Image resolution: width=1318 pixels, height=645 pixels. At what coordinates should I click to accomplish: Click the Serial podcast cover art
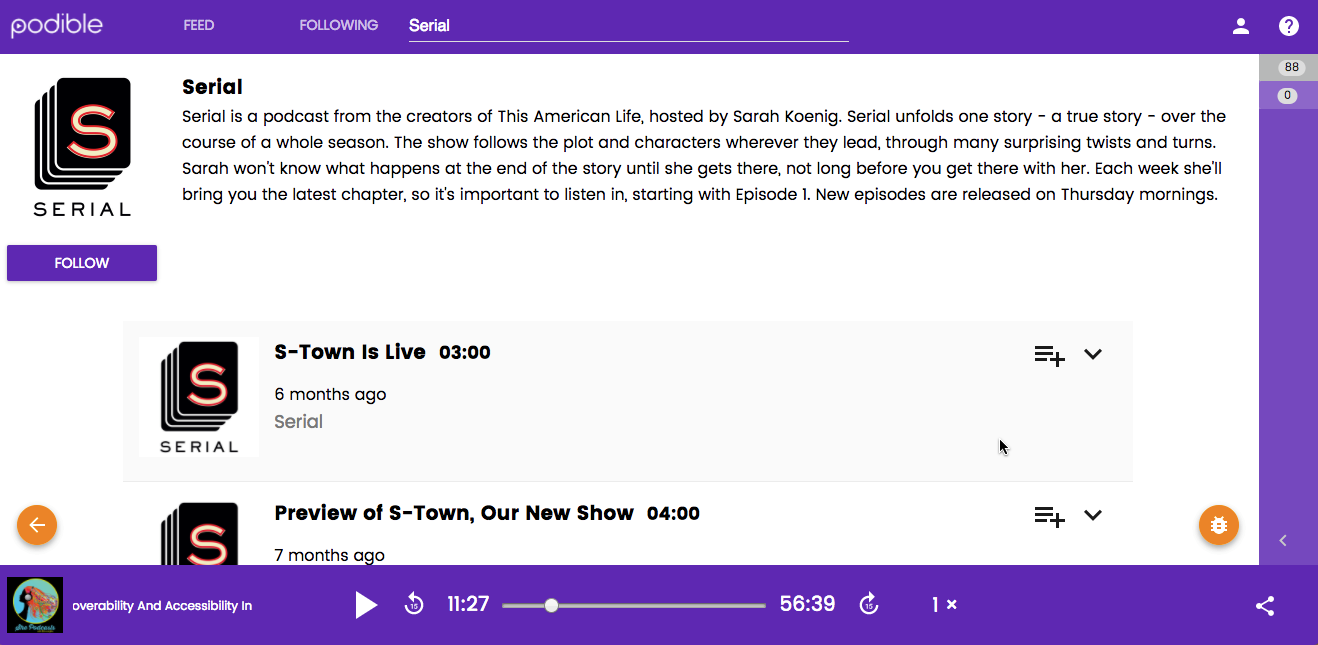[x=82, y=147]
